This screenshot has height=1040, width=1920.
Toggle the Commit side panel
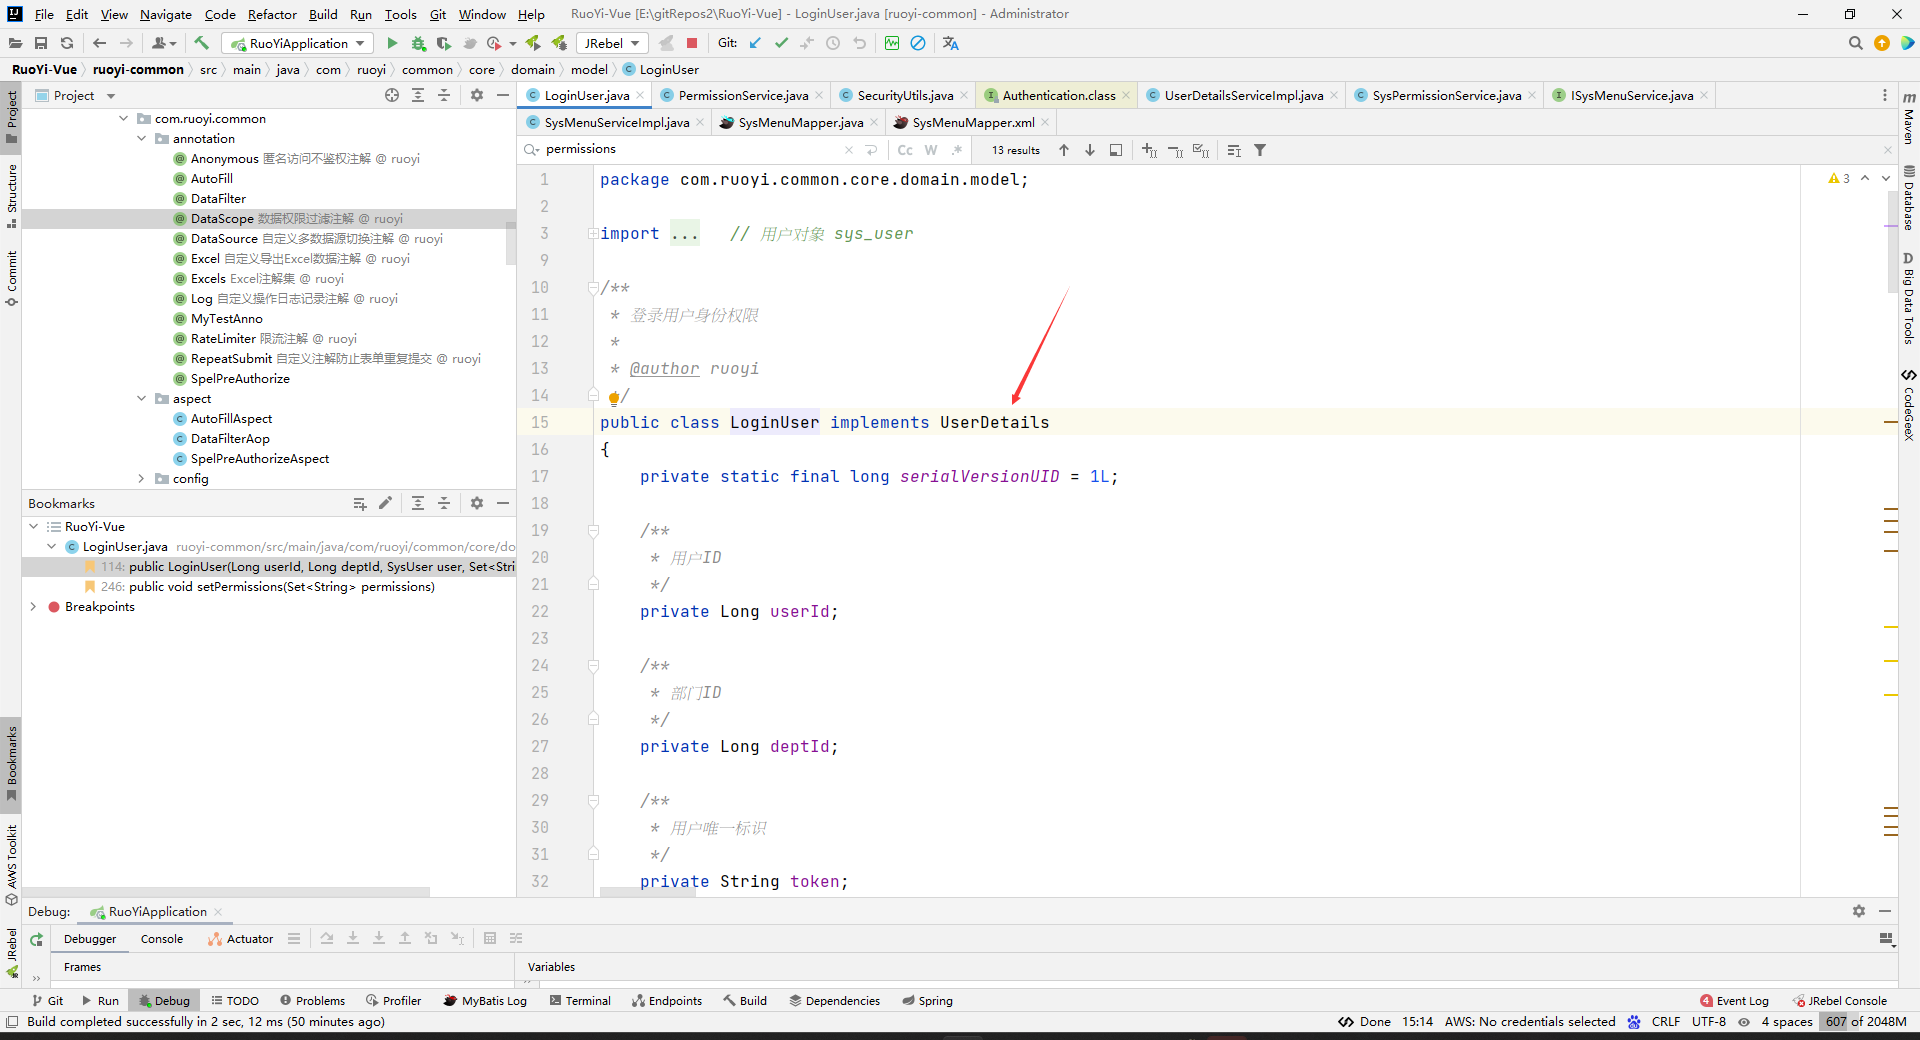(x=11, y=278)
